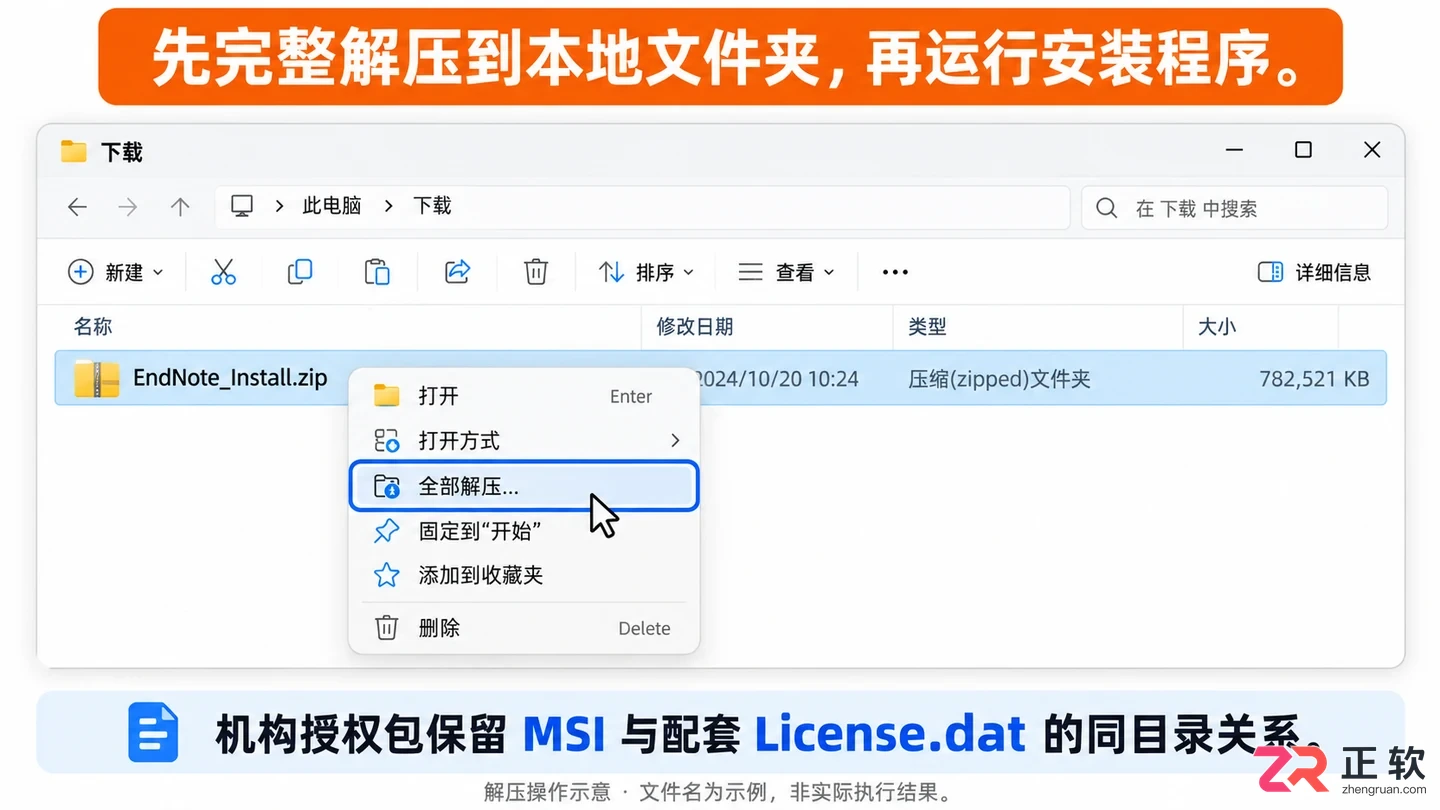Click the Delete trash icon in toolbar
The height and width of the screenshot is (810, 1440).
point(536,272)
